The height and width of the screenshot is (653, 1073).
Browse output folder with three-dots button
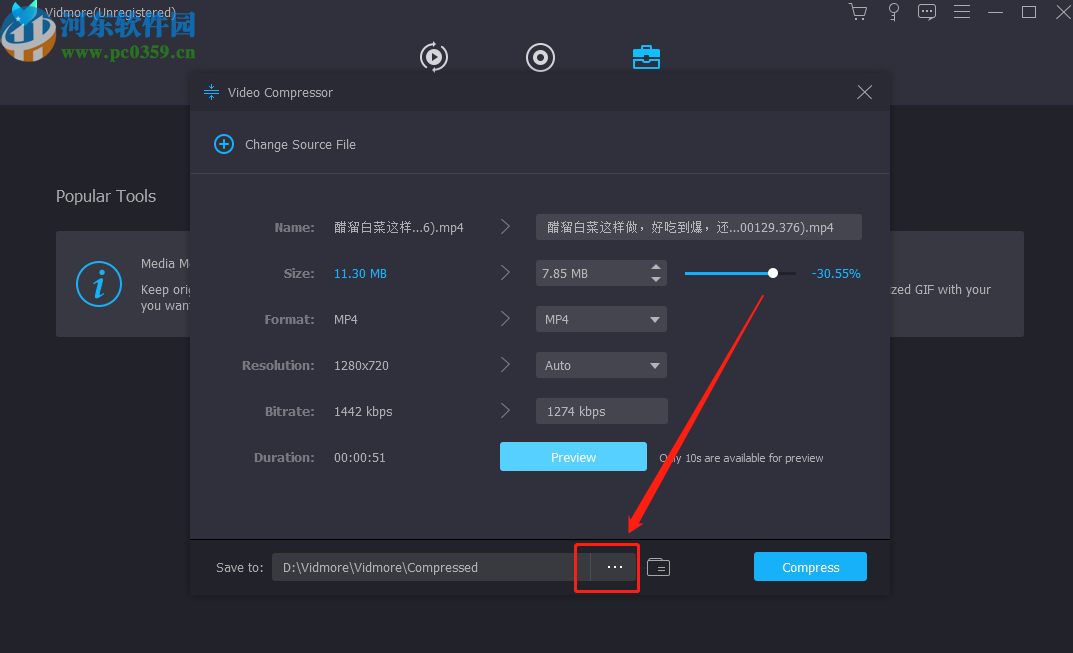pyautogui.click(x=615, y=567)
